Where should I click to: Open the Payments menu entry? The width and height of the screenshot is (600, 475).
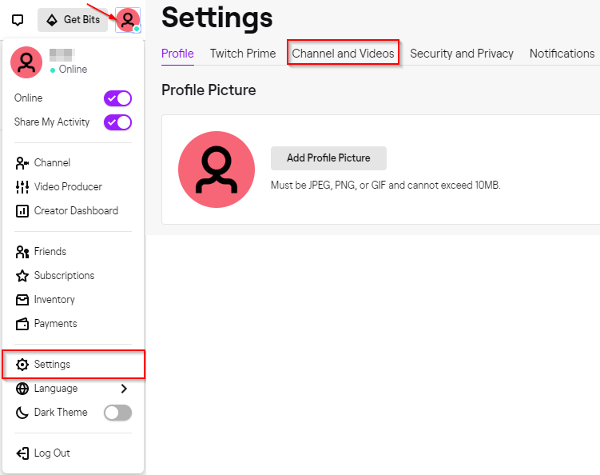pyautogui.click(x=73, y=324)
